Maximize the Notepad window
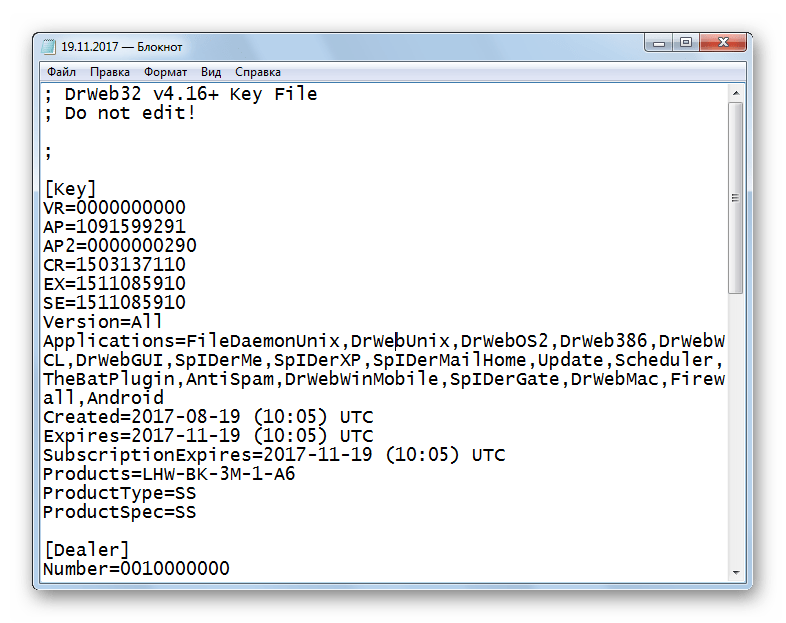 (686, 43)
